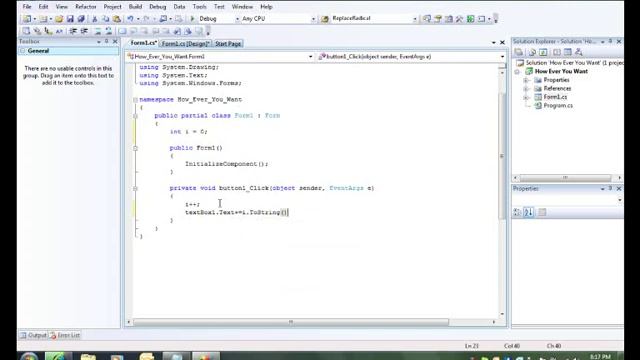
Task: Click the Solution Explorer horizontal scrollbar
Action: click(x=567, y=178)
